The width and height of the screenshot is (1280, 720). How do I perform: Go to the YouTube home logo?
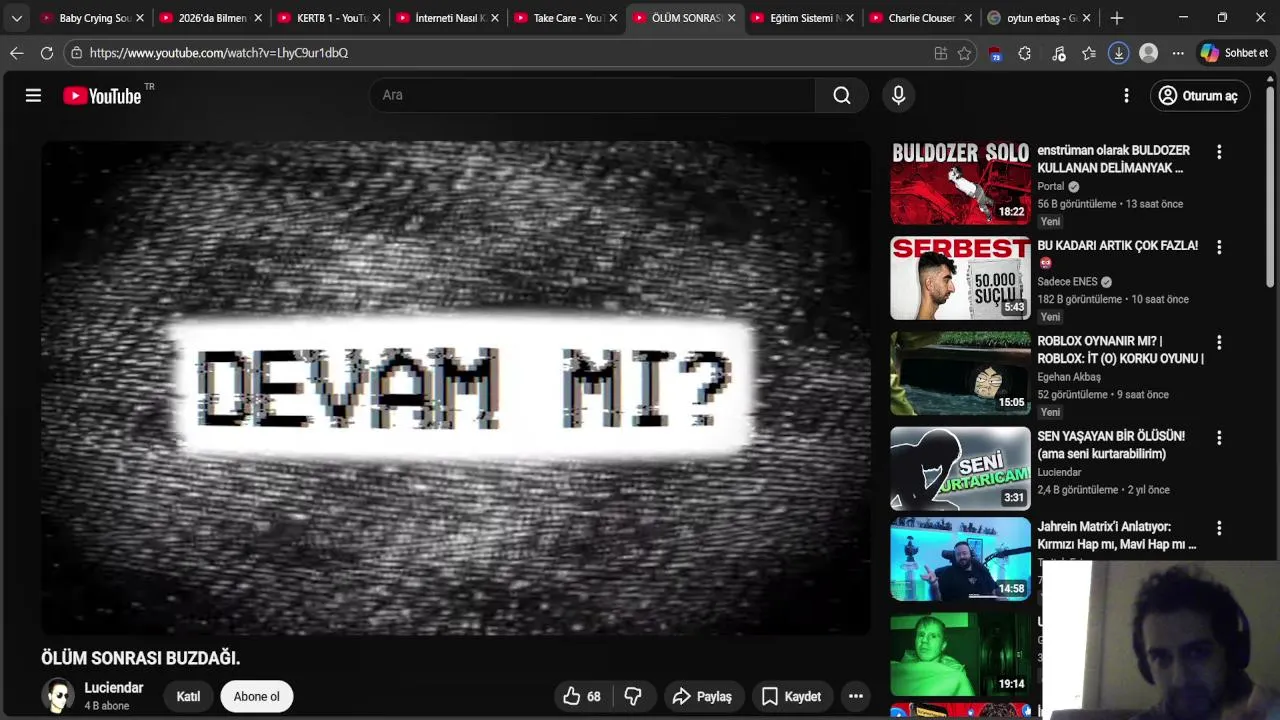click(x=102, y=96)
